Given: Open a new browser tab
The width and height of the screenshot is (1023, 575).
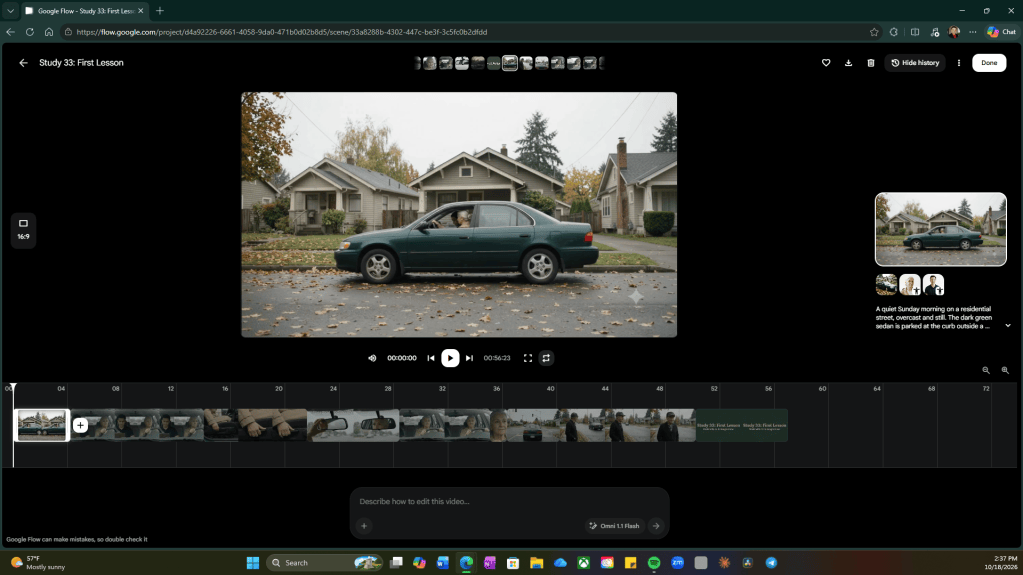Looking at the screenshot, I should click(160, 11).
